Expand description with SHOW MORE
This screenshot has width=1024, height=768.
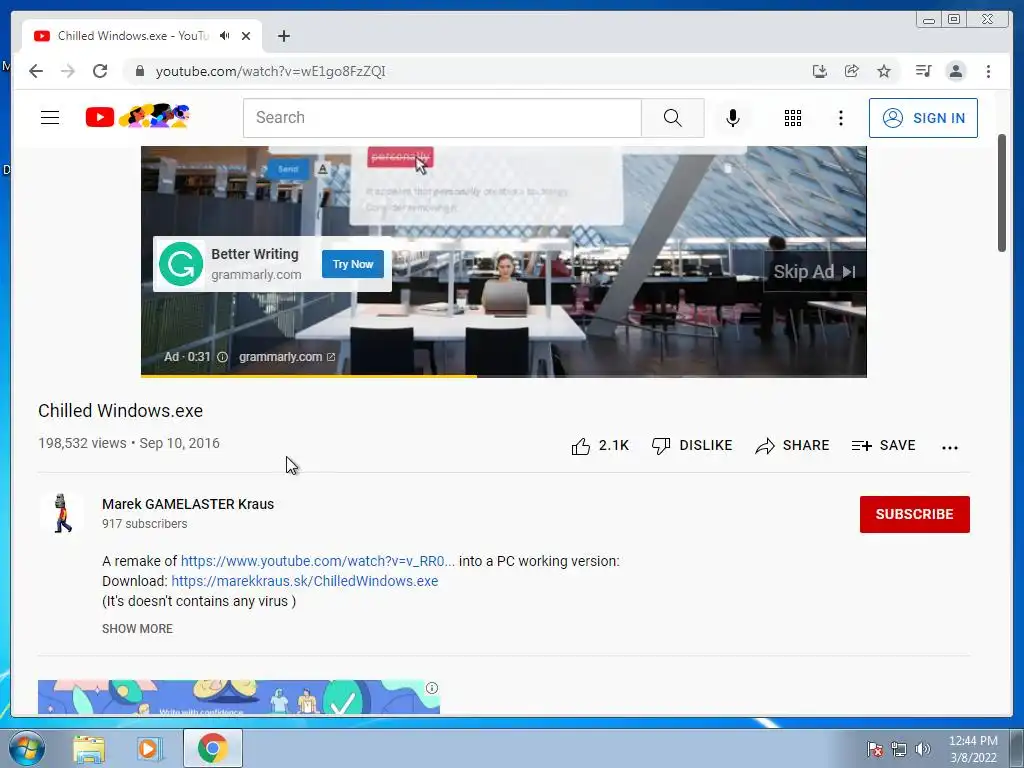tap(137, 629)
